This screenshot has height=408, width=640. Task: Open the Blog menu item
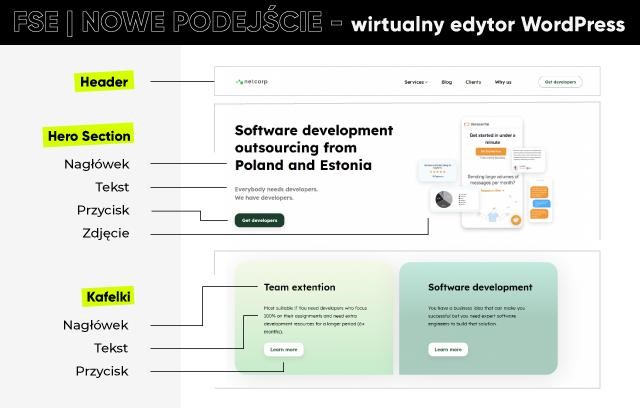(x=446, y=82)
